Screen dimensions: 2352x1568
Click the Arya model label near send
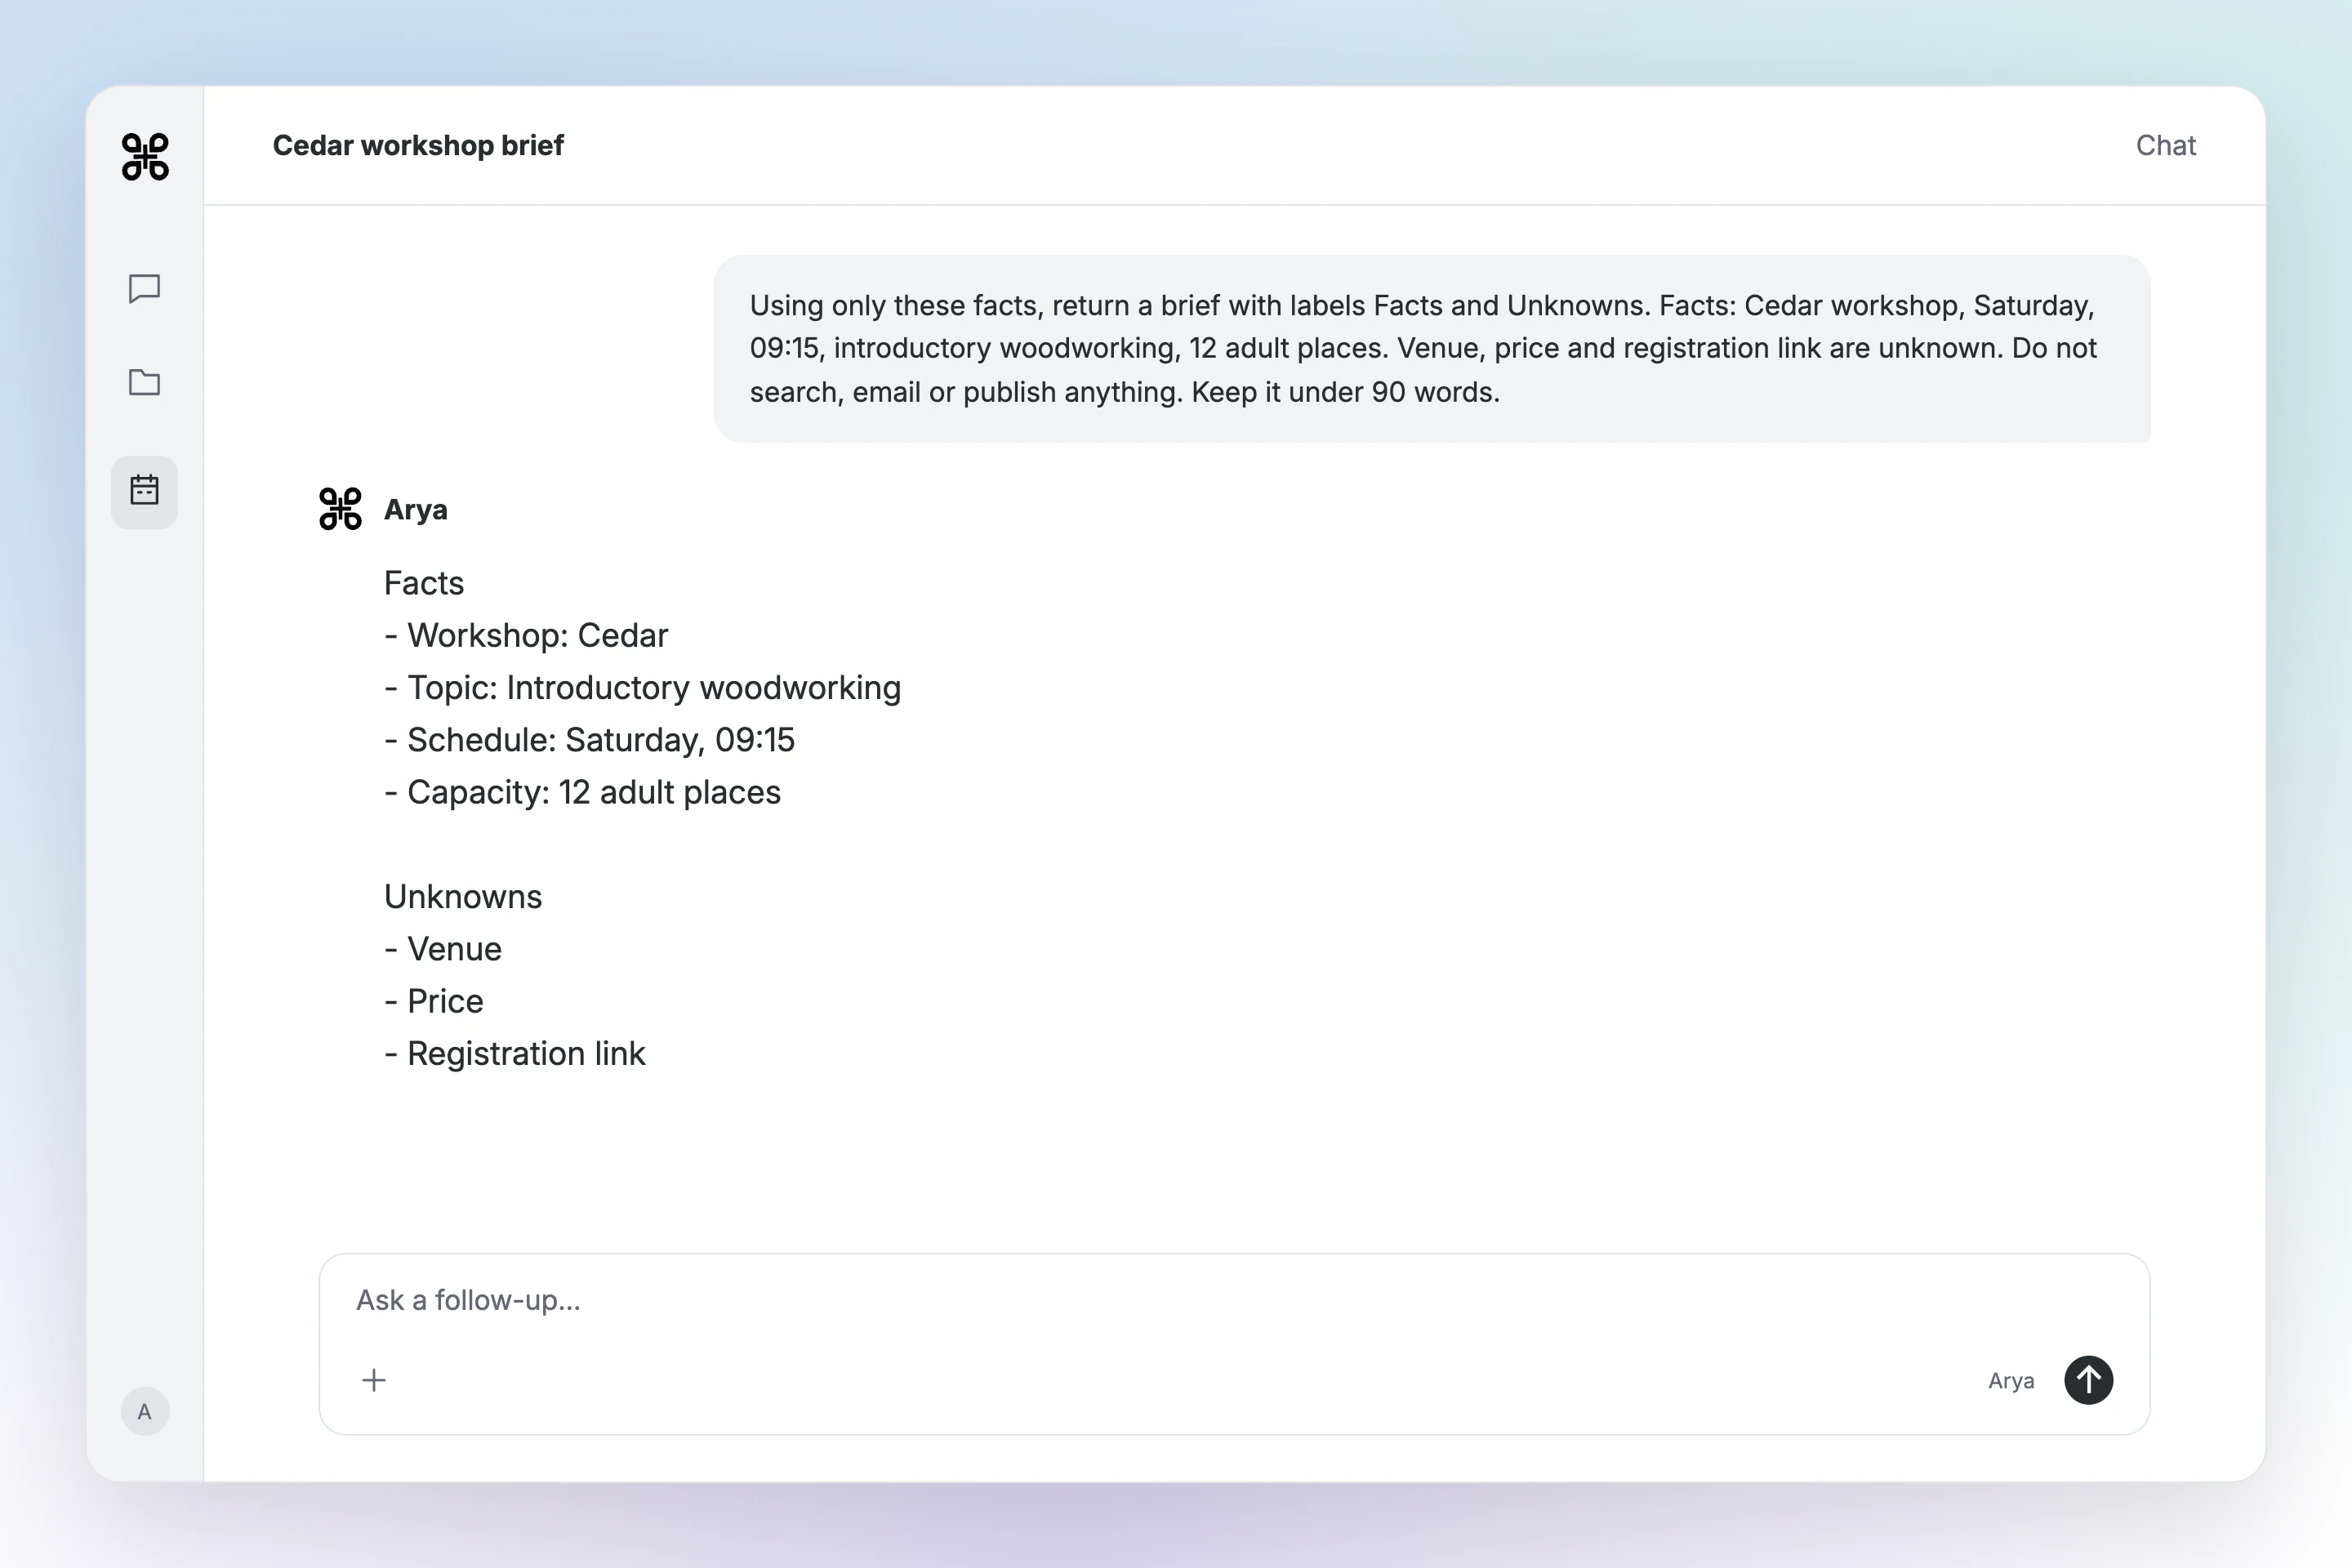coord(2010,1381)
